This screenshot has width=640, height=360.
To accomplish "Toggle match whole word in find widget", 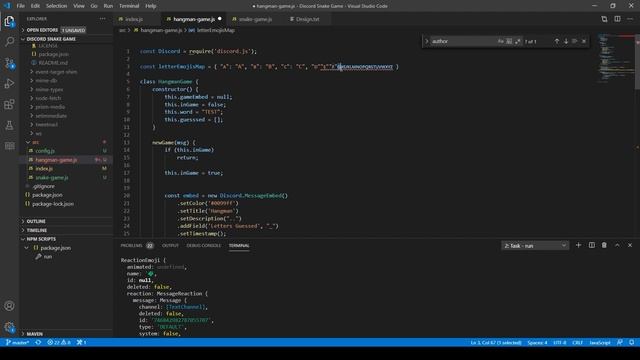I will (x=509, y=41).
